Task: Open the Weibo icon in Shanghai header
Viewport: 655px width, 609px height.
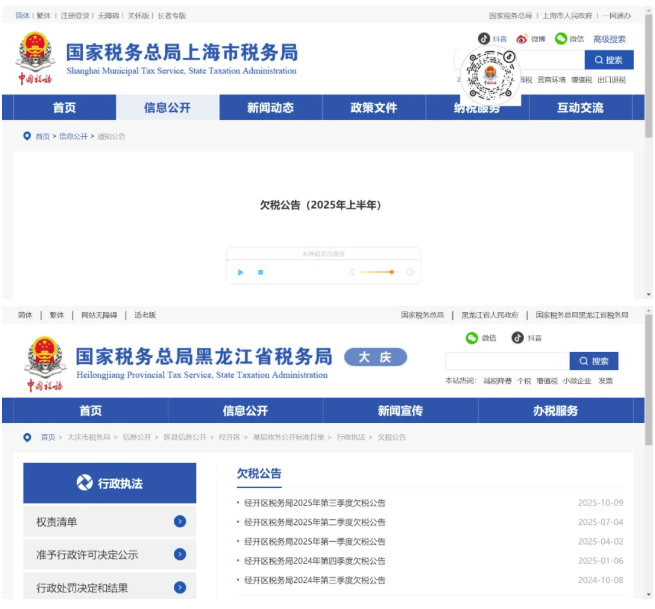Action: [522, 39]
